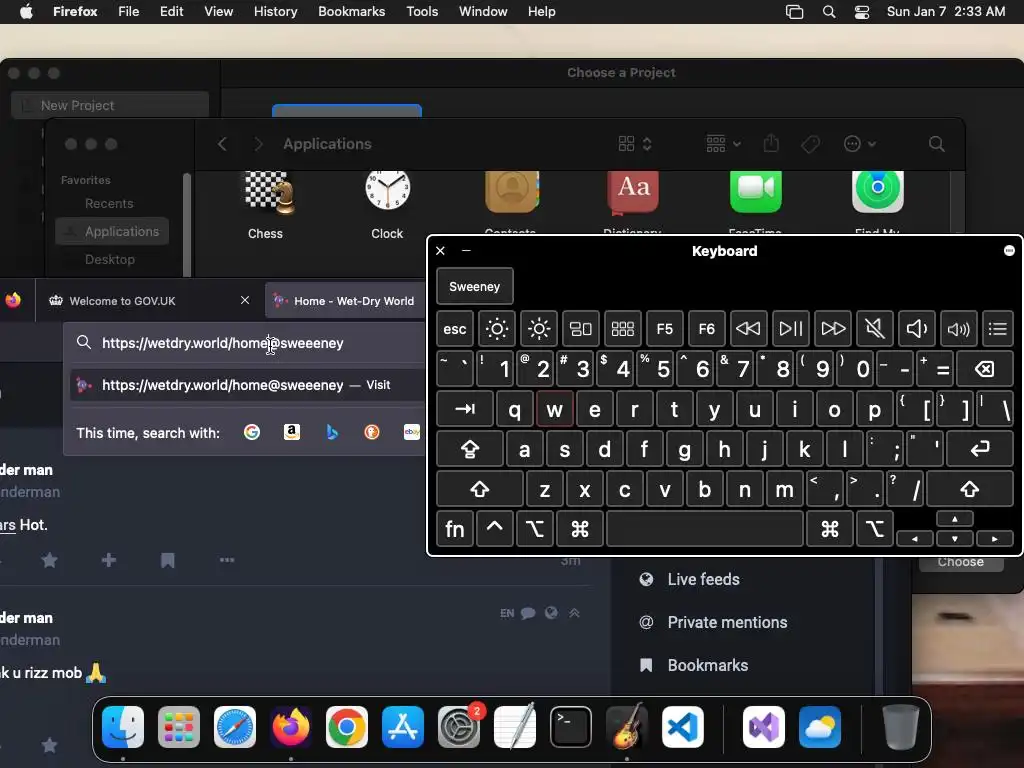Tap the brightness up key on the keyboard
1024x768 pixels.
[539, 328]
